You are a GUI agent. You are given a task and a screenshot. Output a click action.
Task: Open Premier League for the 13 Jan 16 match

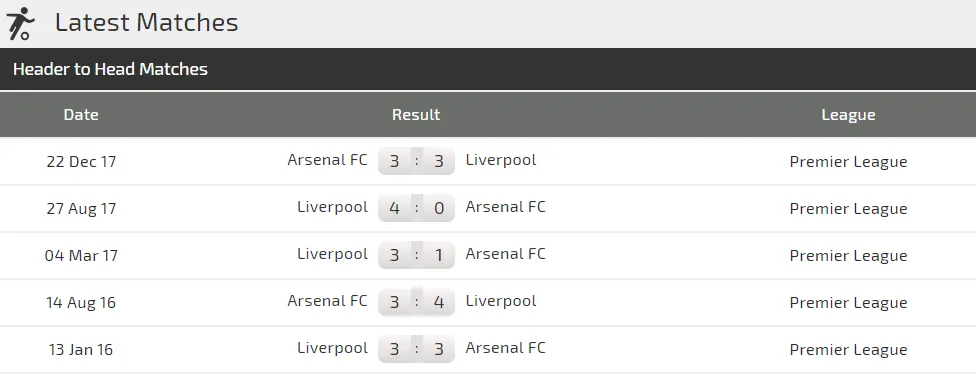click(848, 350)
